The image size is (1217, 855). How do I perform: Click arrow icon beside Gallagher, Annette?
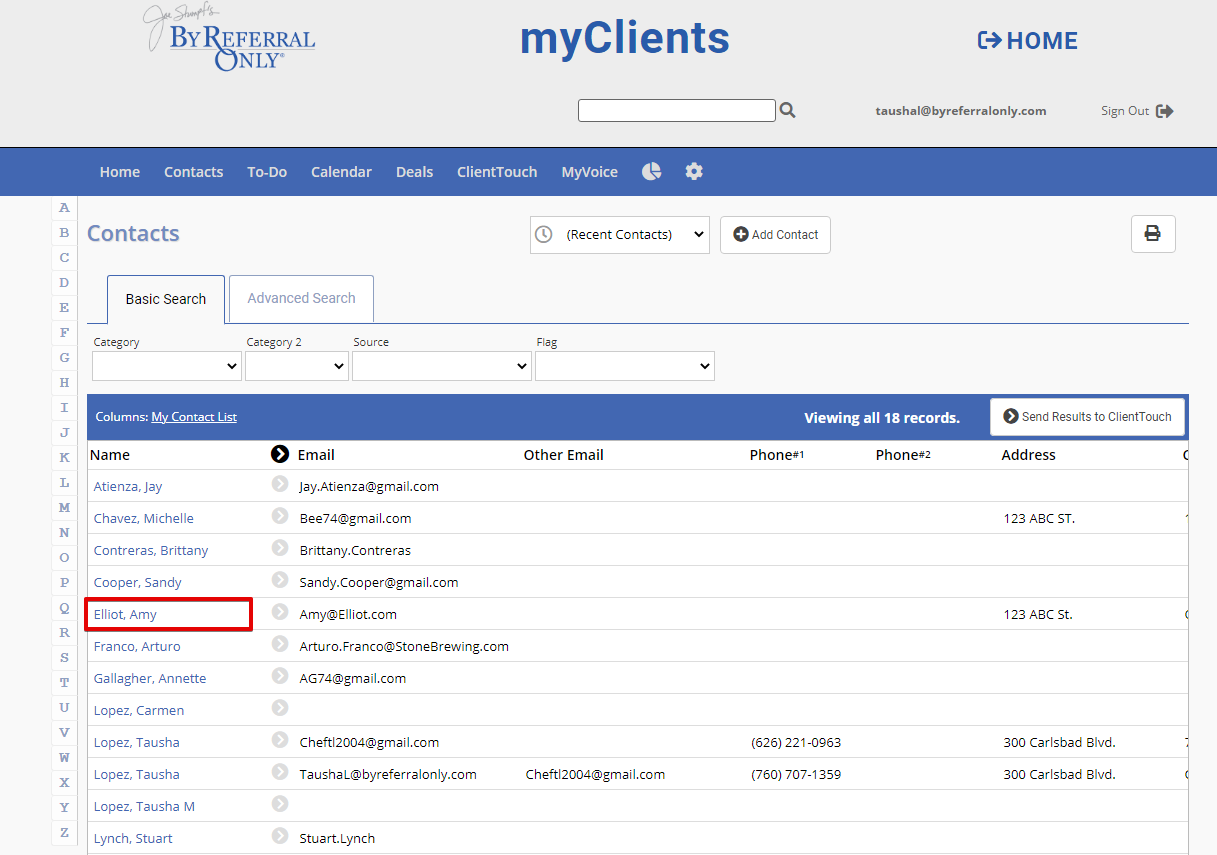[x=280, y=677]
